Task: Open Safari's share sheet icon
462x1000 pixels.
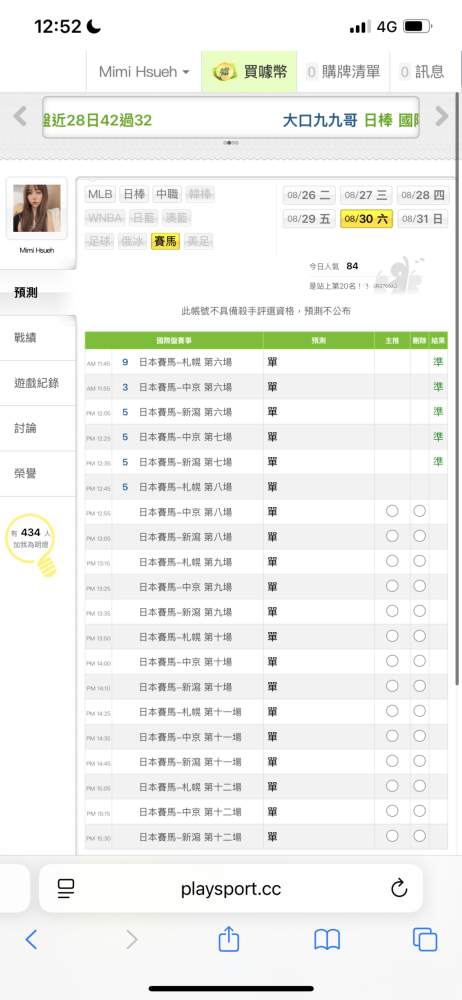Action: pyautogui.click(x=228, y=939)
